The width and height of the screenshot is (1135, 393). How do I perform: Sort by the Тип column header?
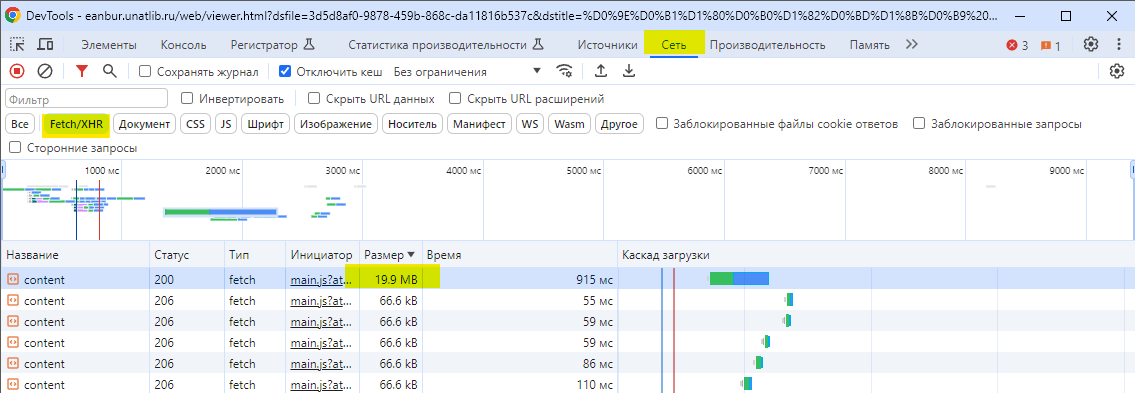point(255,255)
